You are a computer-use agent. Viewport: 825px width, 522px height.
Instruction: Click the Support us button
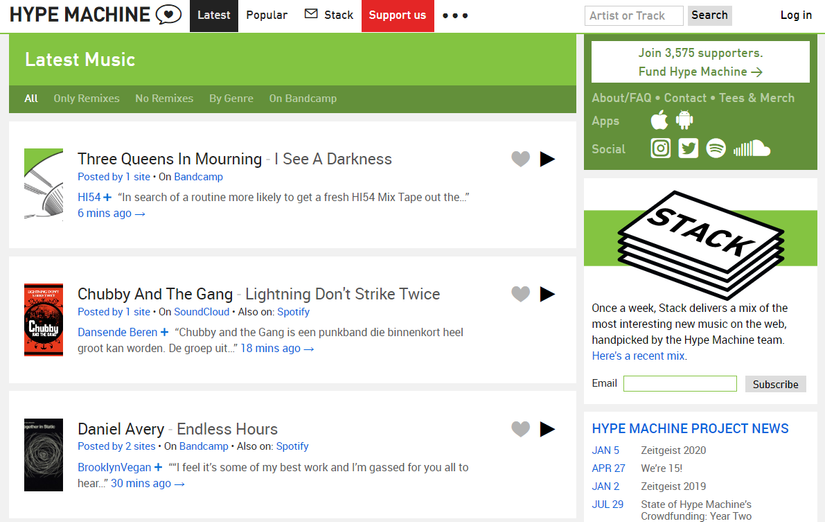(x=397, y=15)
